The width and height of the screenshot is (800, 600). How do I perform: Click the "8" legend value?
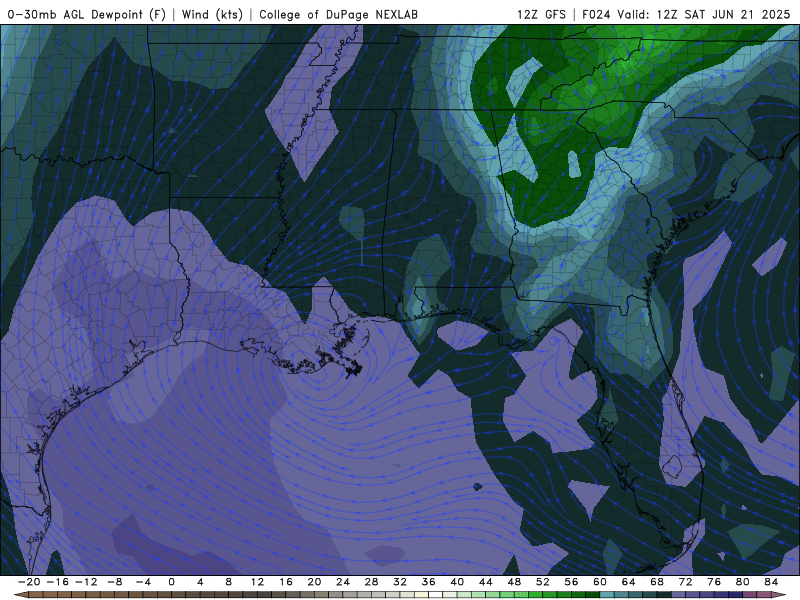229,582
